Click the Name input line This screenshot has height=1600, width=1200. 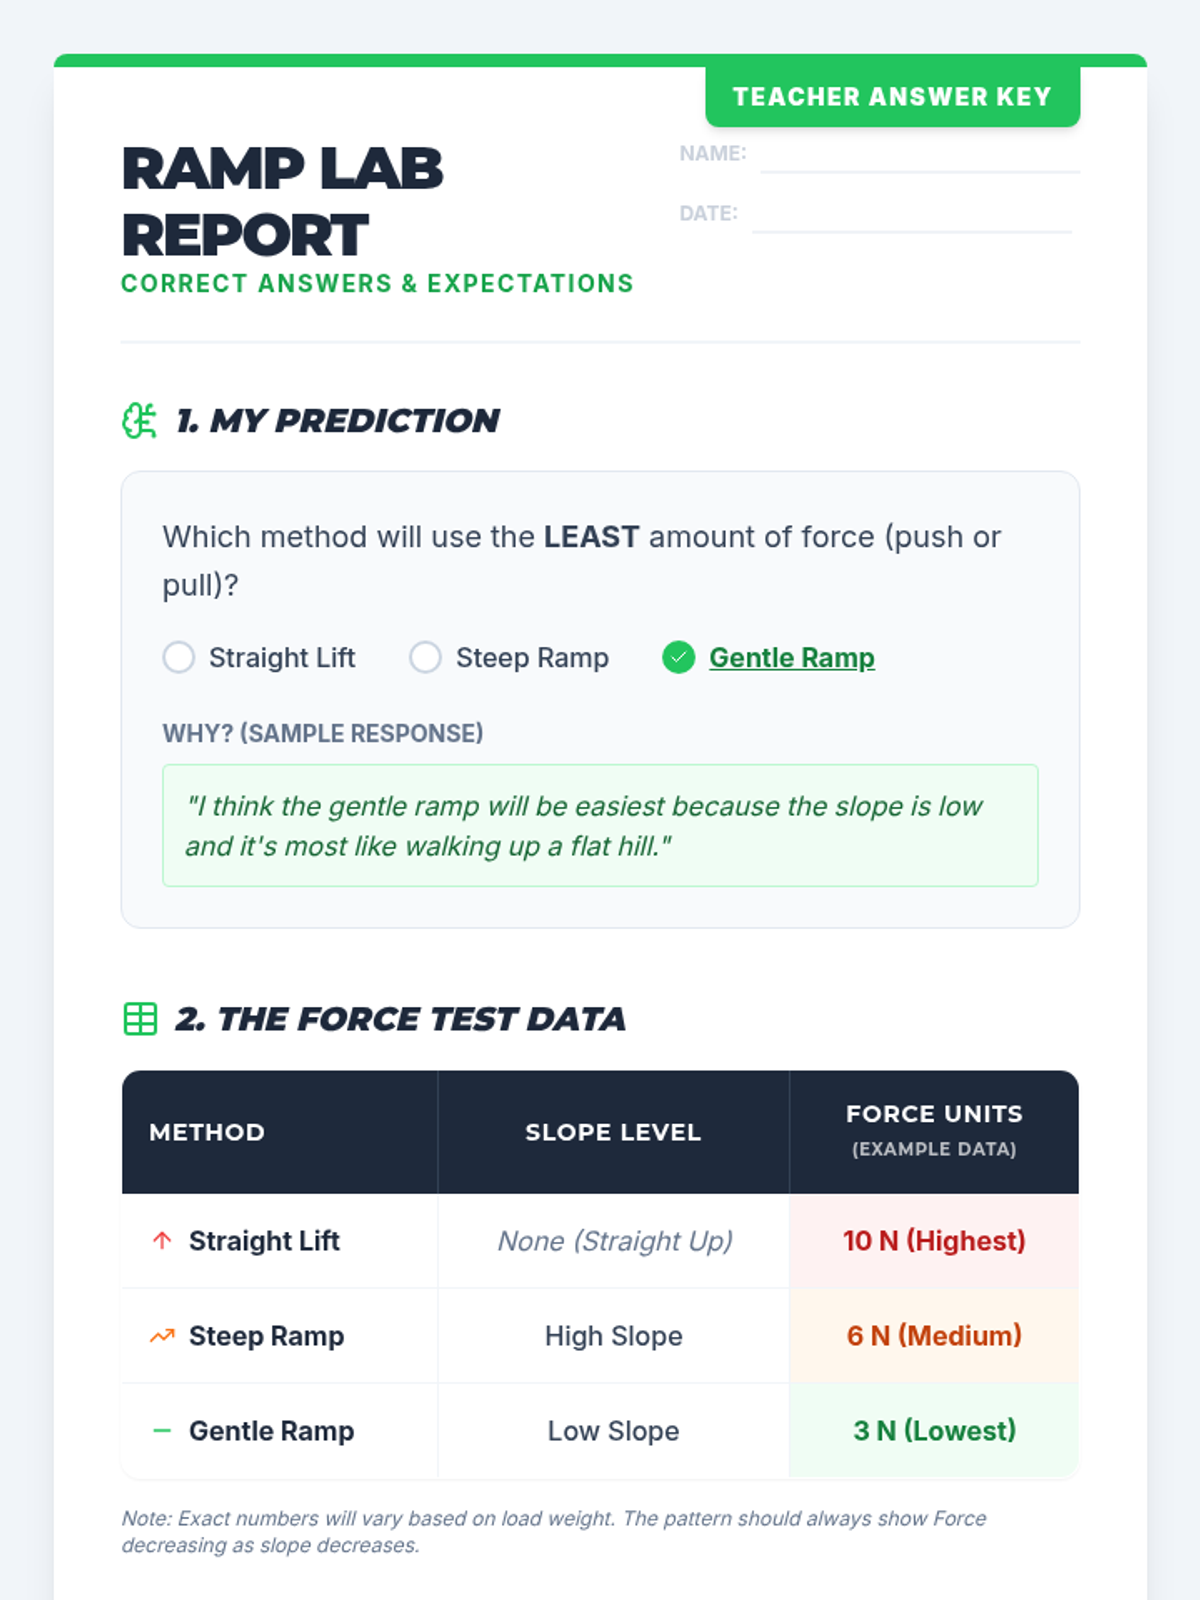point(920,155)
